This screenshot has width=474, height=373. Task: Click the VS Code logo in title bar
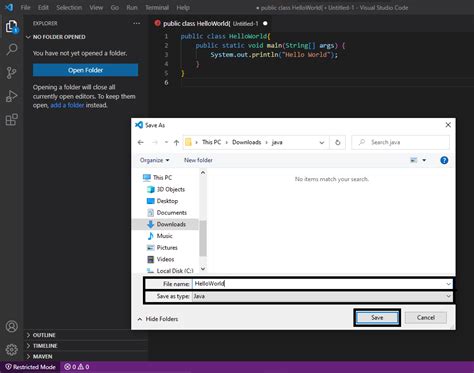[9, 7]
